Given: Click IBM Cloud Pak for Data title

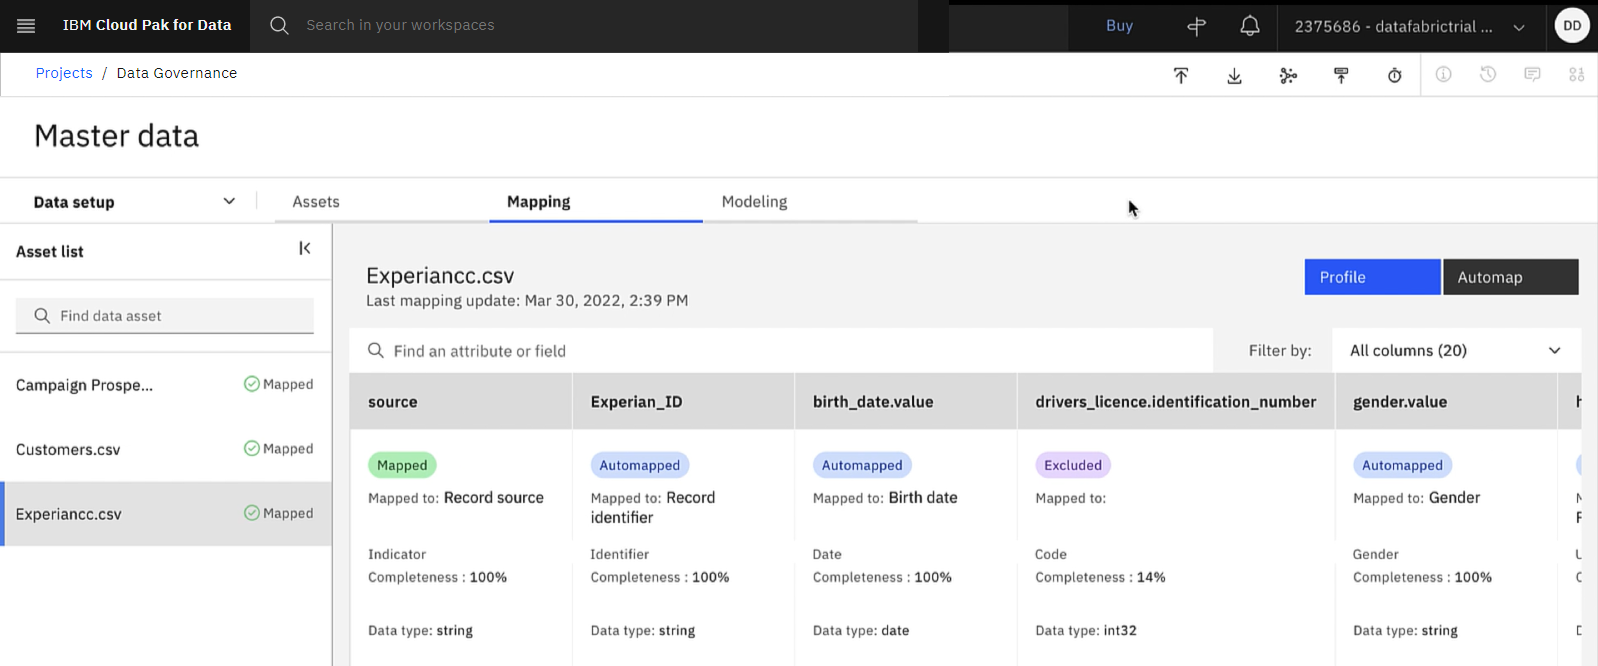Looking at the screenshot, I should (x=147, y=25).
